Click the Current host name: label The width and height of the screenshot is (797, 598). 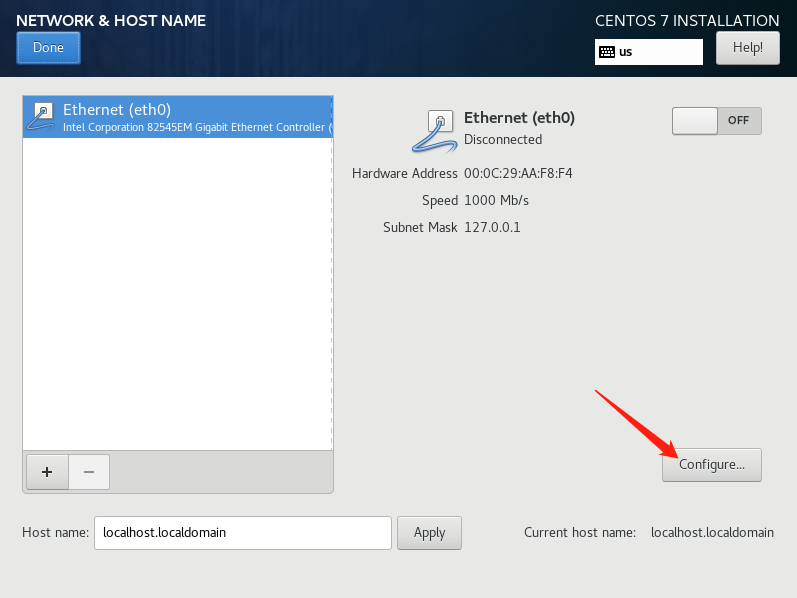[x=580, y=532]
